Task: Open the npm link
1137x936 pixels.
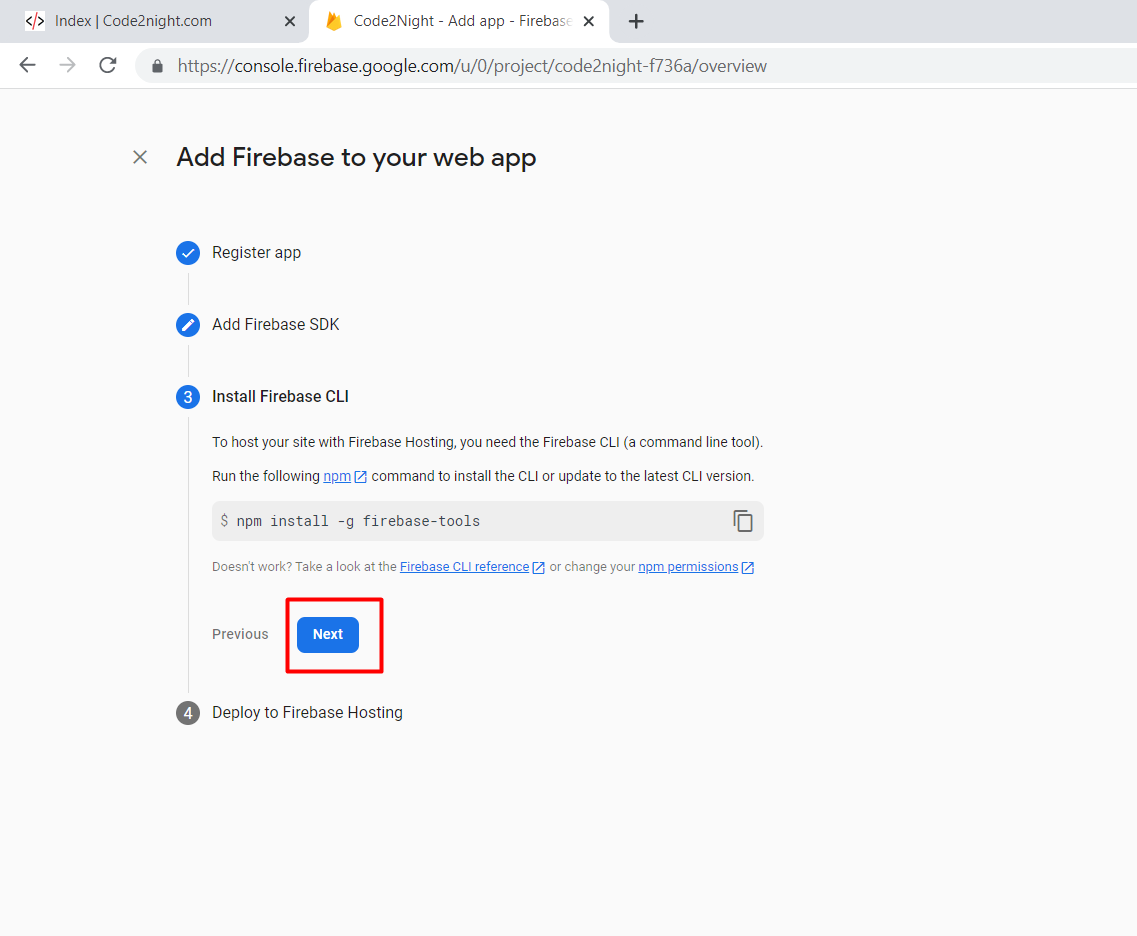Action: click(337, 476)
